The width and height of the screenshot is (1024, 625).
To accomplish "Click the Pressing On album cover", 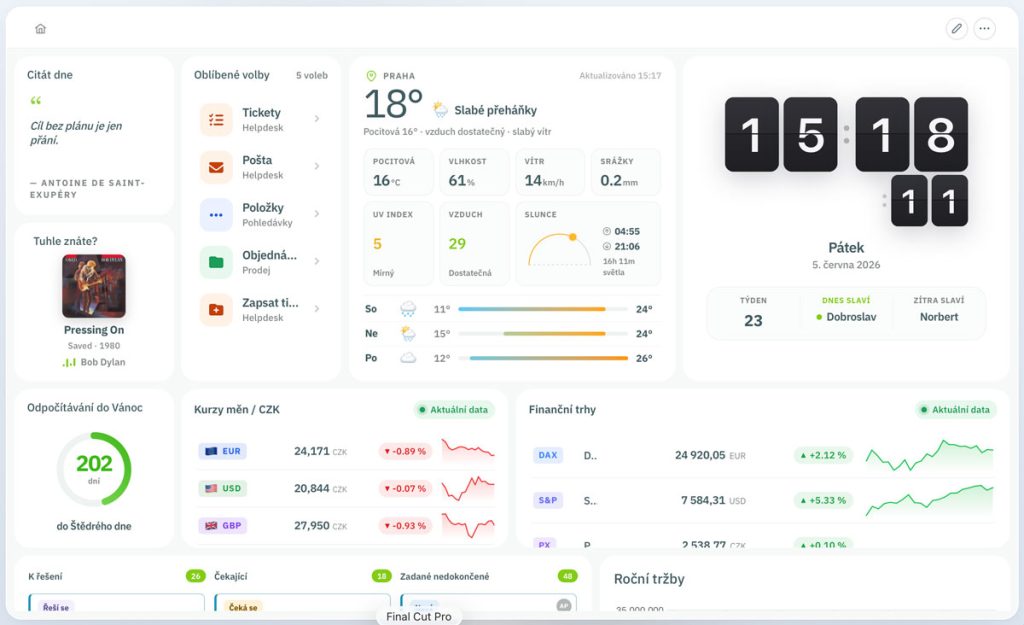I will [x=94, y=286].
